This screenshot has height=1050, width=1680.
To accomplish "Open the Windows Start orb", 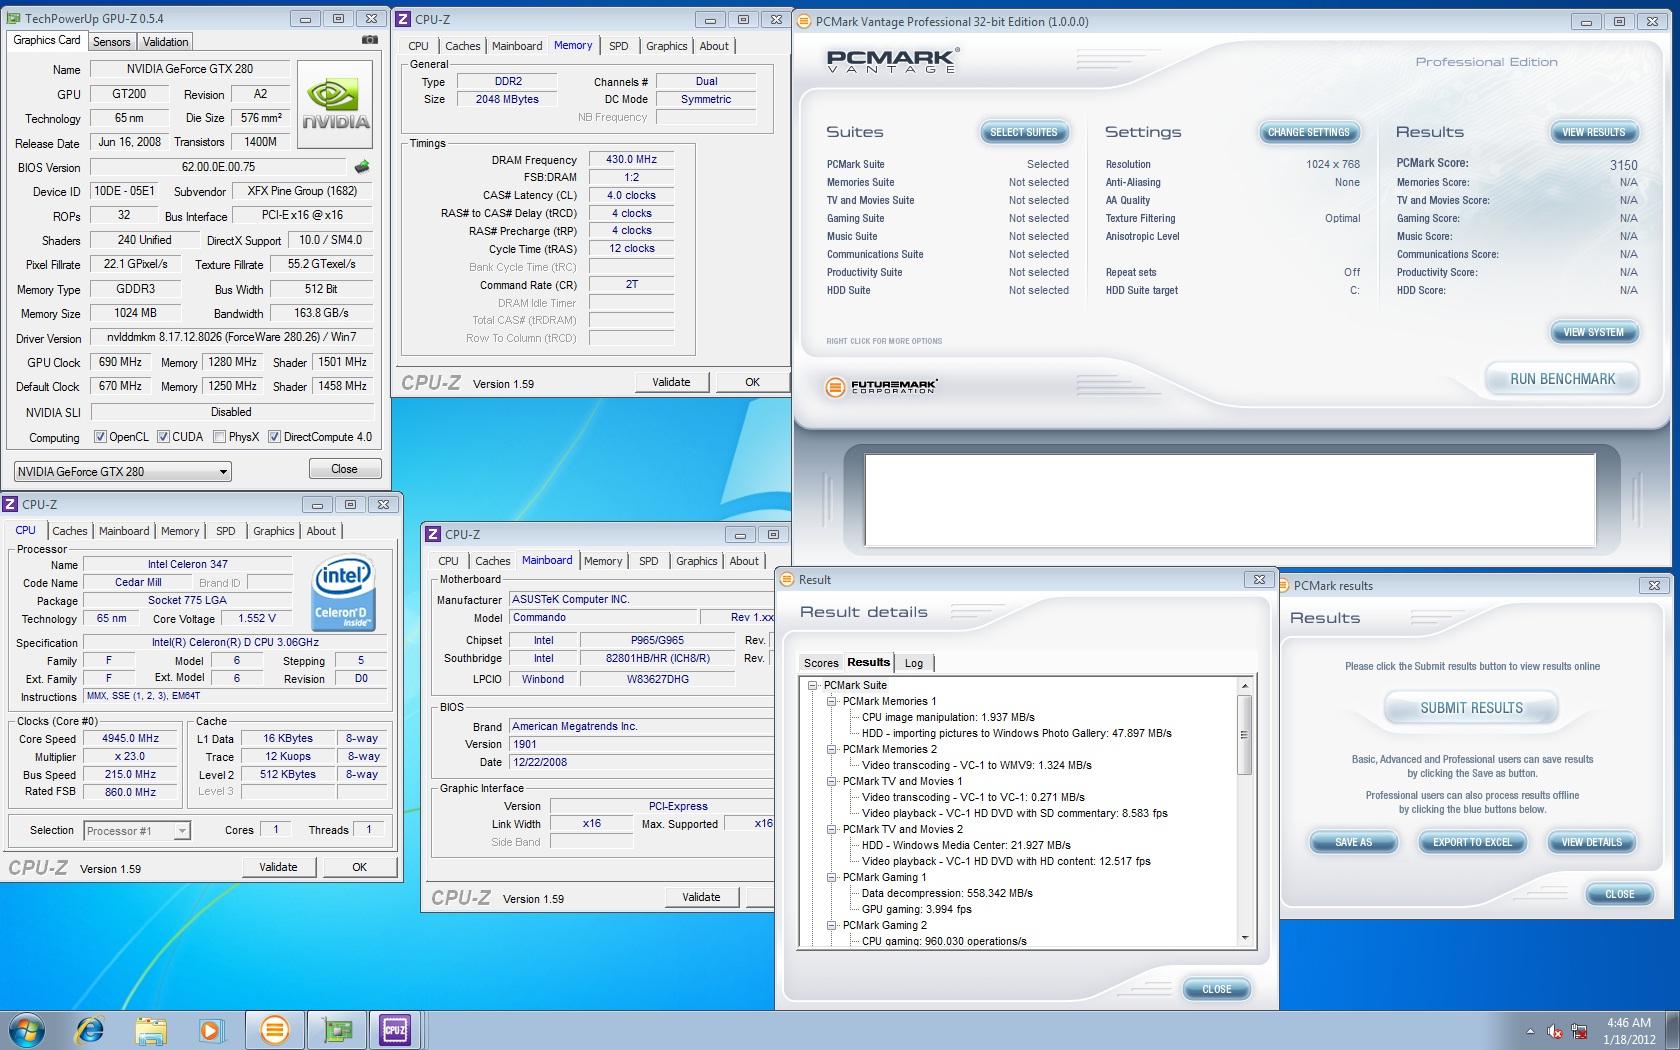I will [x=27, y=1030].
